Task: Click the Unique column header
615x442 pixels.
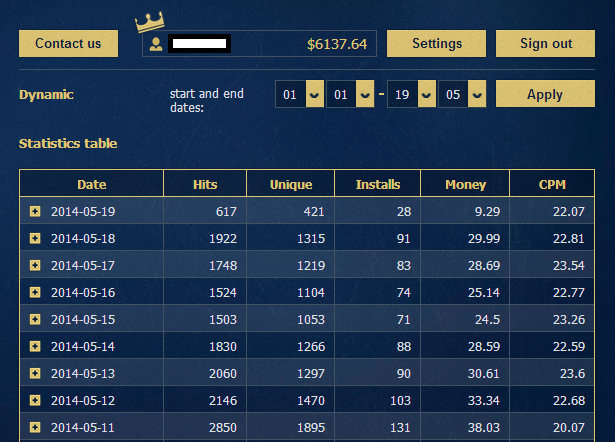Action: tap(291, 184)
